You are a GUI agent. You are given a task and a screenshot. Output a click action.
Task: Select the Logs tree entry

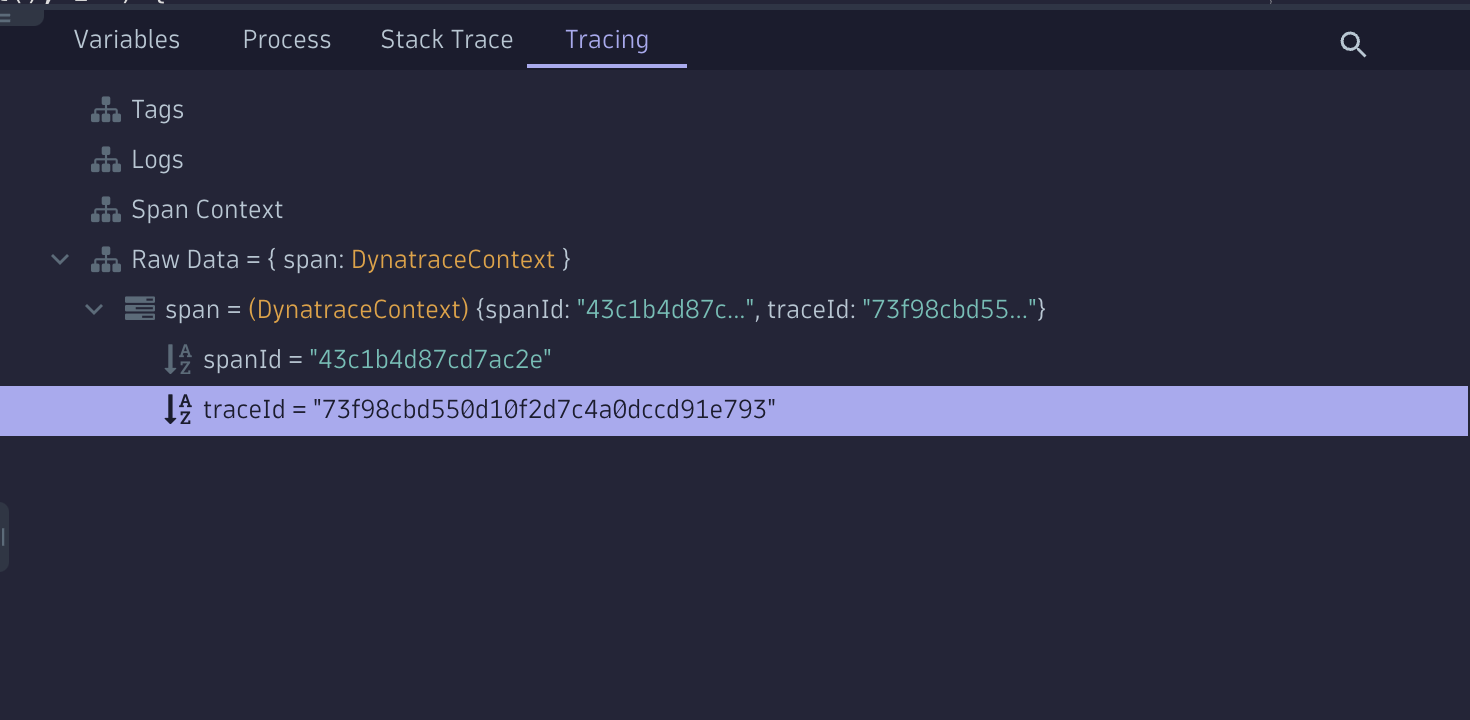pyautogui.click(x=158, y=160)
